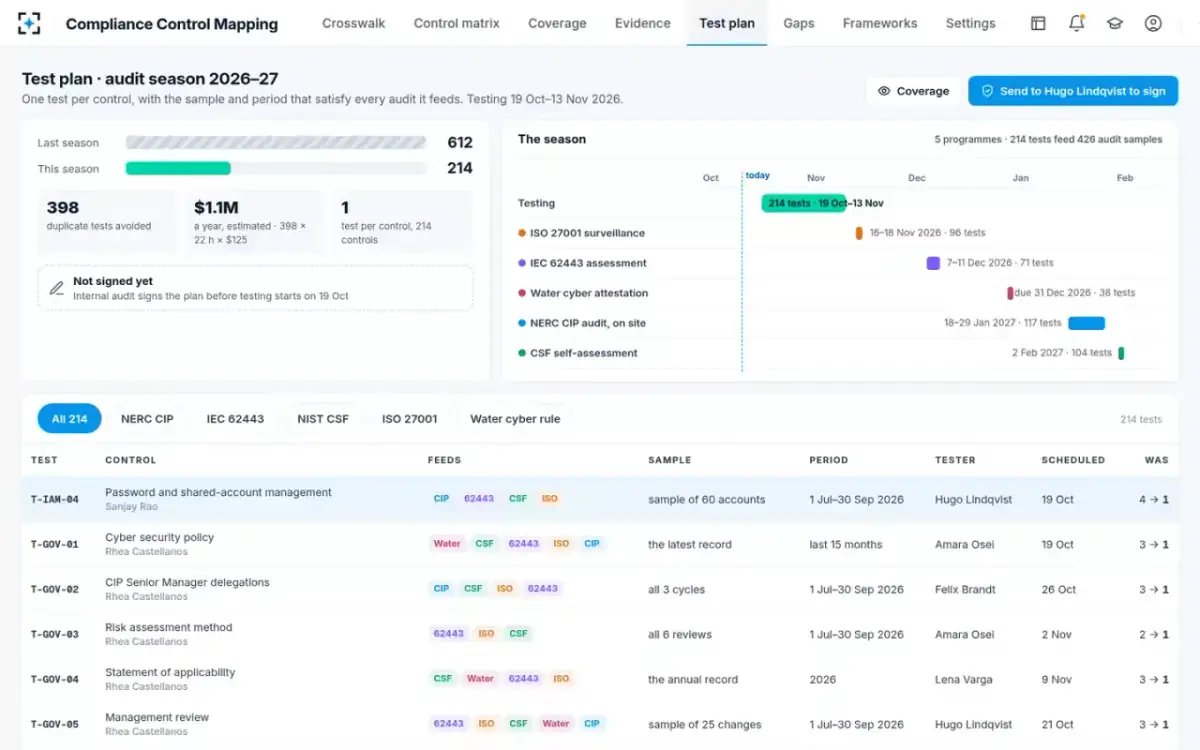Filter tests by NIST CSF
Image resolution: width=1200 pixels, height=750 pixels.
click(323, 419)
